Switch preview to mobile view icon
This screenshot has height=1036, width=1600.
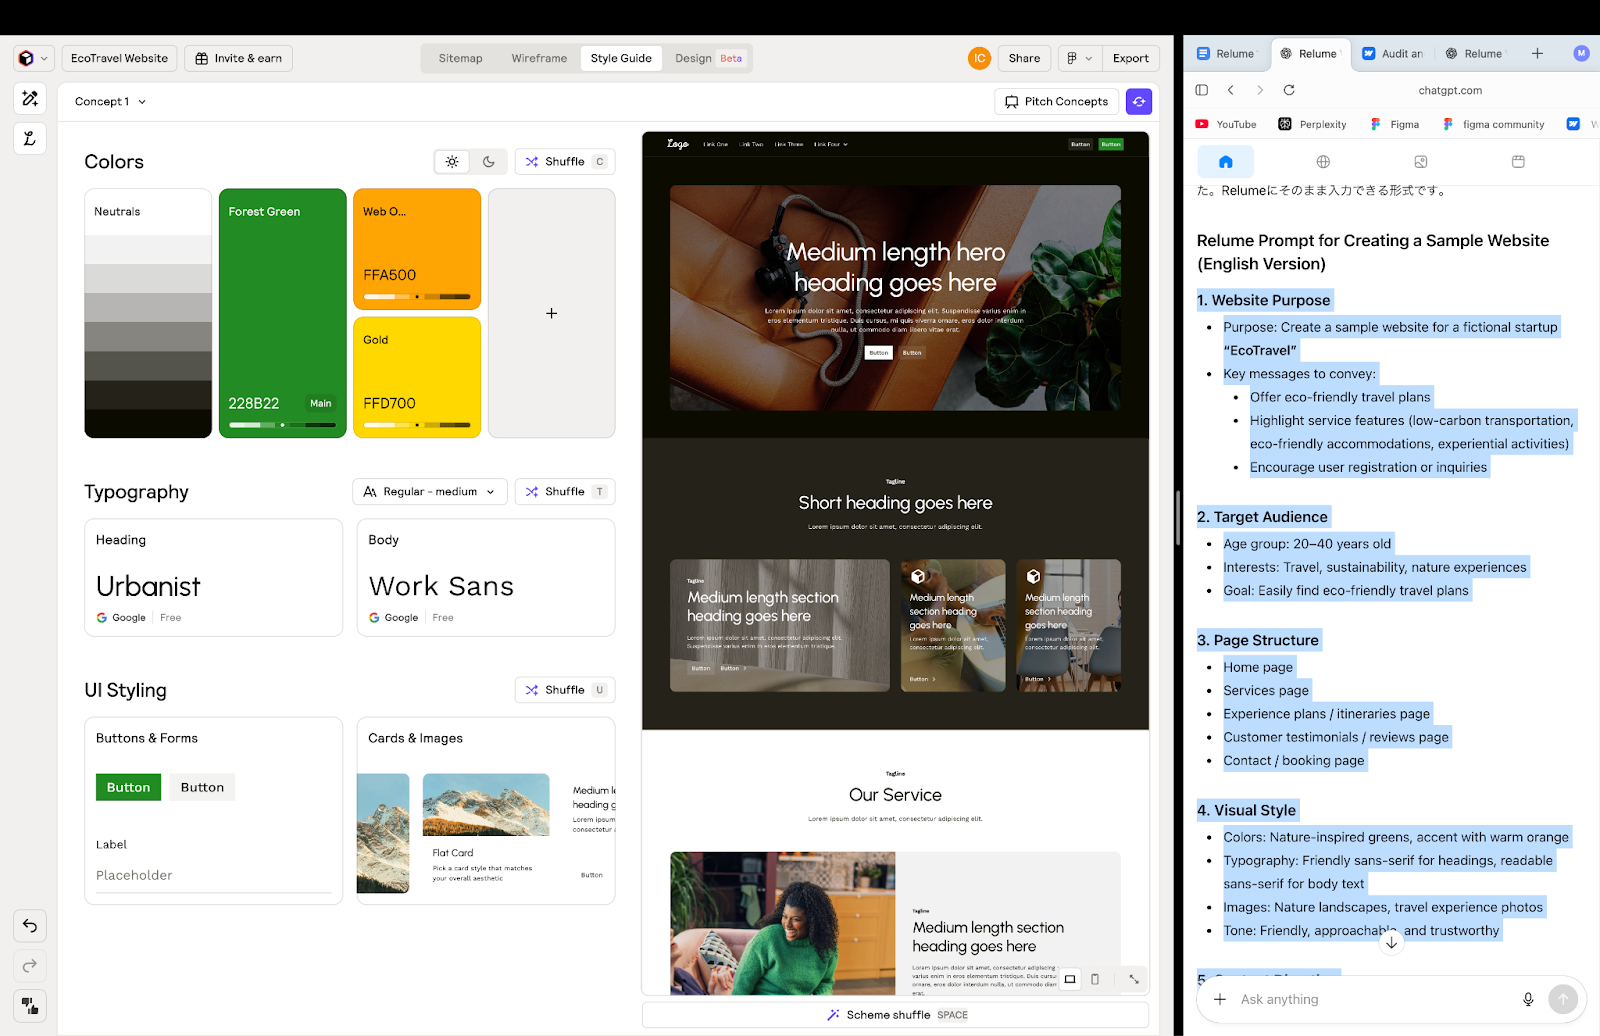[1095, 979]
